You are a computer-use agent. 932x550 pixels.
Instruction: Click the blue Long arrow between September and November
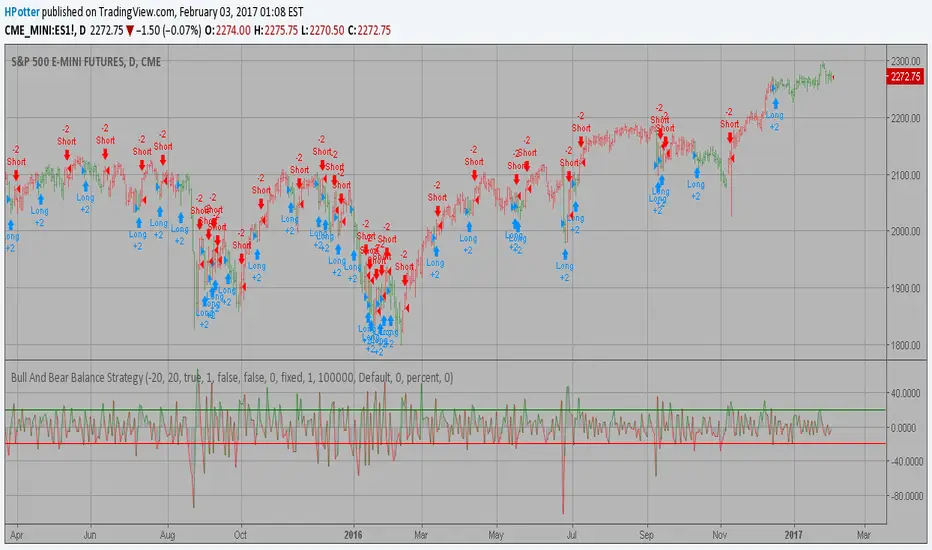[x=697, y=173]
